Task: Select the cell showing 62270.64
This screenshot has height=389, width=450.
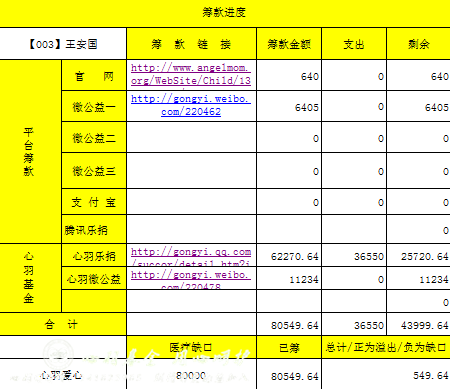Action: [289, 256]
